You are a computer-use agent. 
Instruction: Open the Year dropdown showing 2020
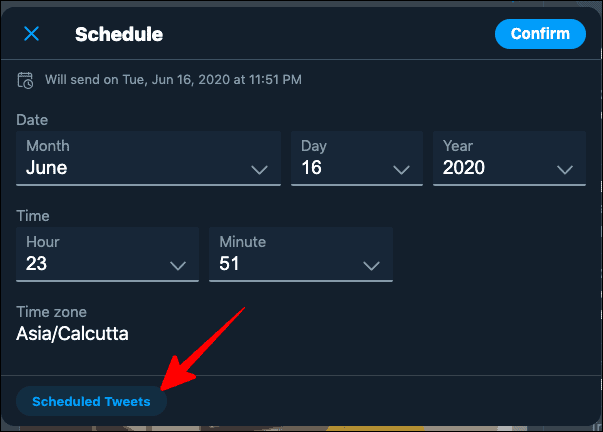[509, 158]
